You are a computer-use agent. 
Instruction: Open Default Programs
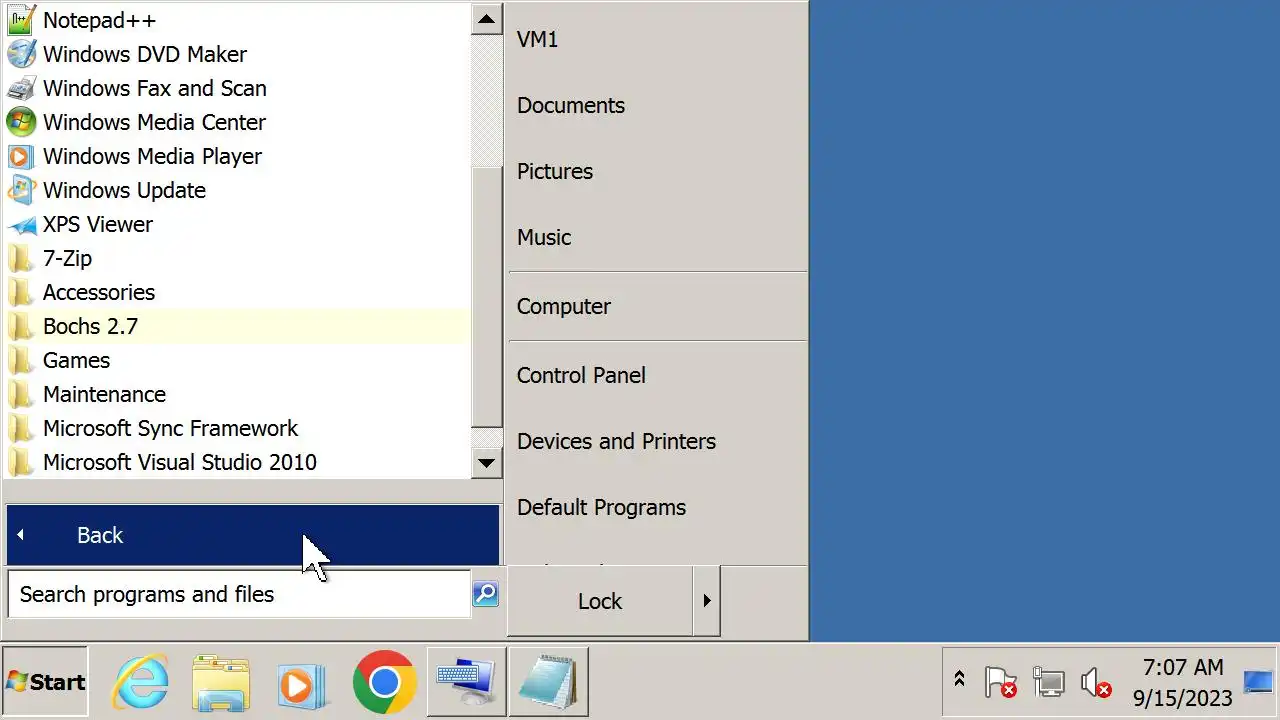(657, 507)
